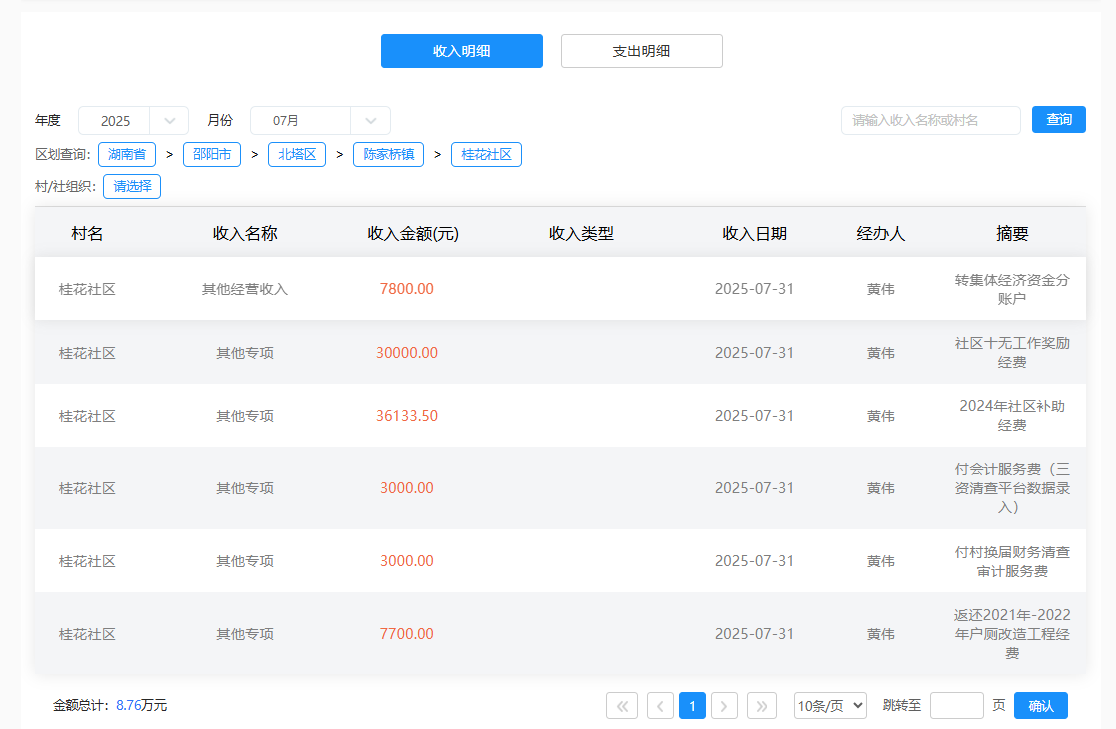Click the 确认 jump button

pyautogui.click(x=1040, y=706)
